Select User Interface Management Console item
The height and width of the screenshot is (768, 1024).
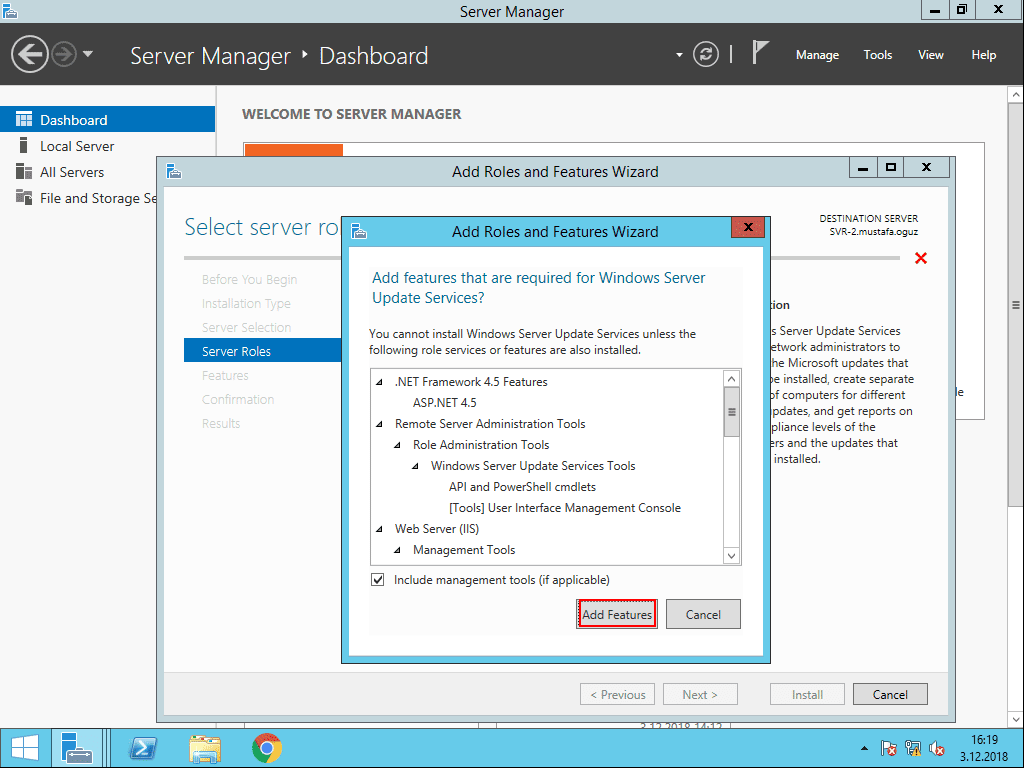[x=565, y=507]
